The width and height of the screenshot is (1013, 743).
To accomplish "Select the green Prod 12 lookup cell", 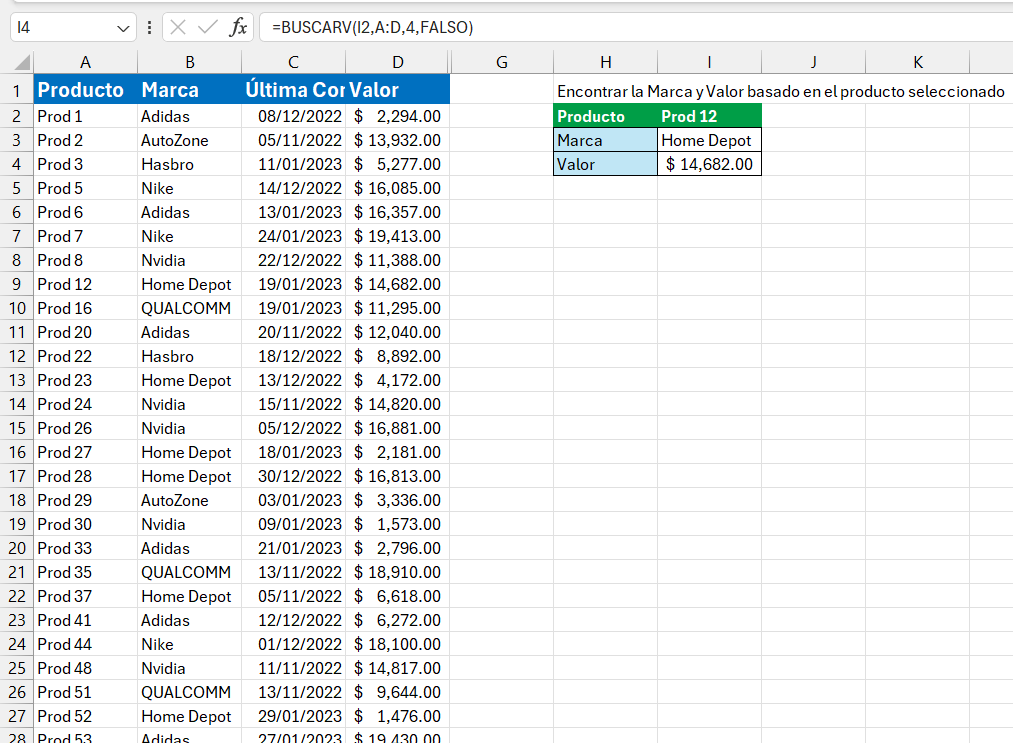I will click(709, 116).
